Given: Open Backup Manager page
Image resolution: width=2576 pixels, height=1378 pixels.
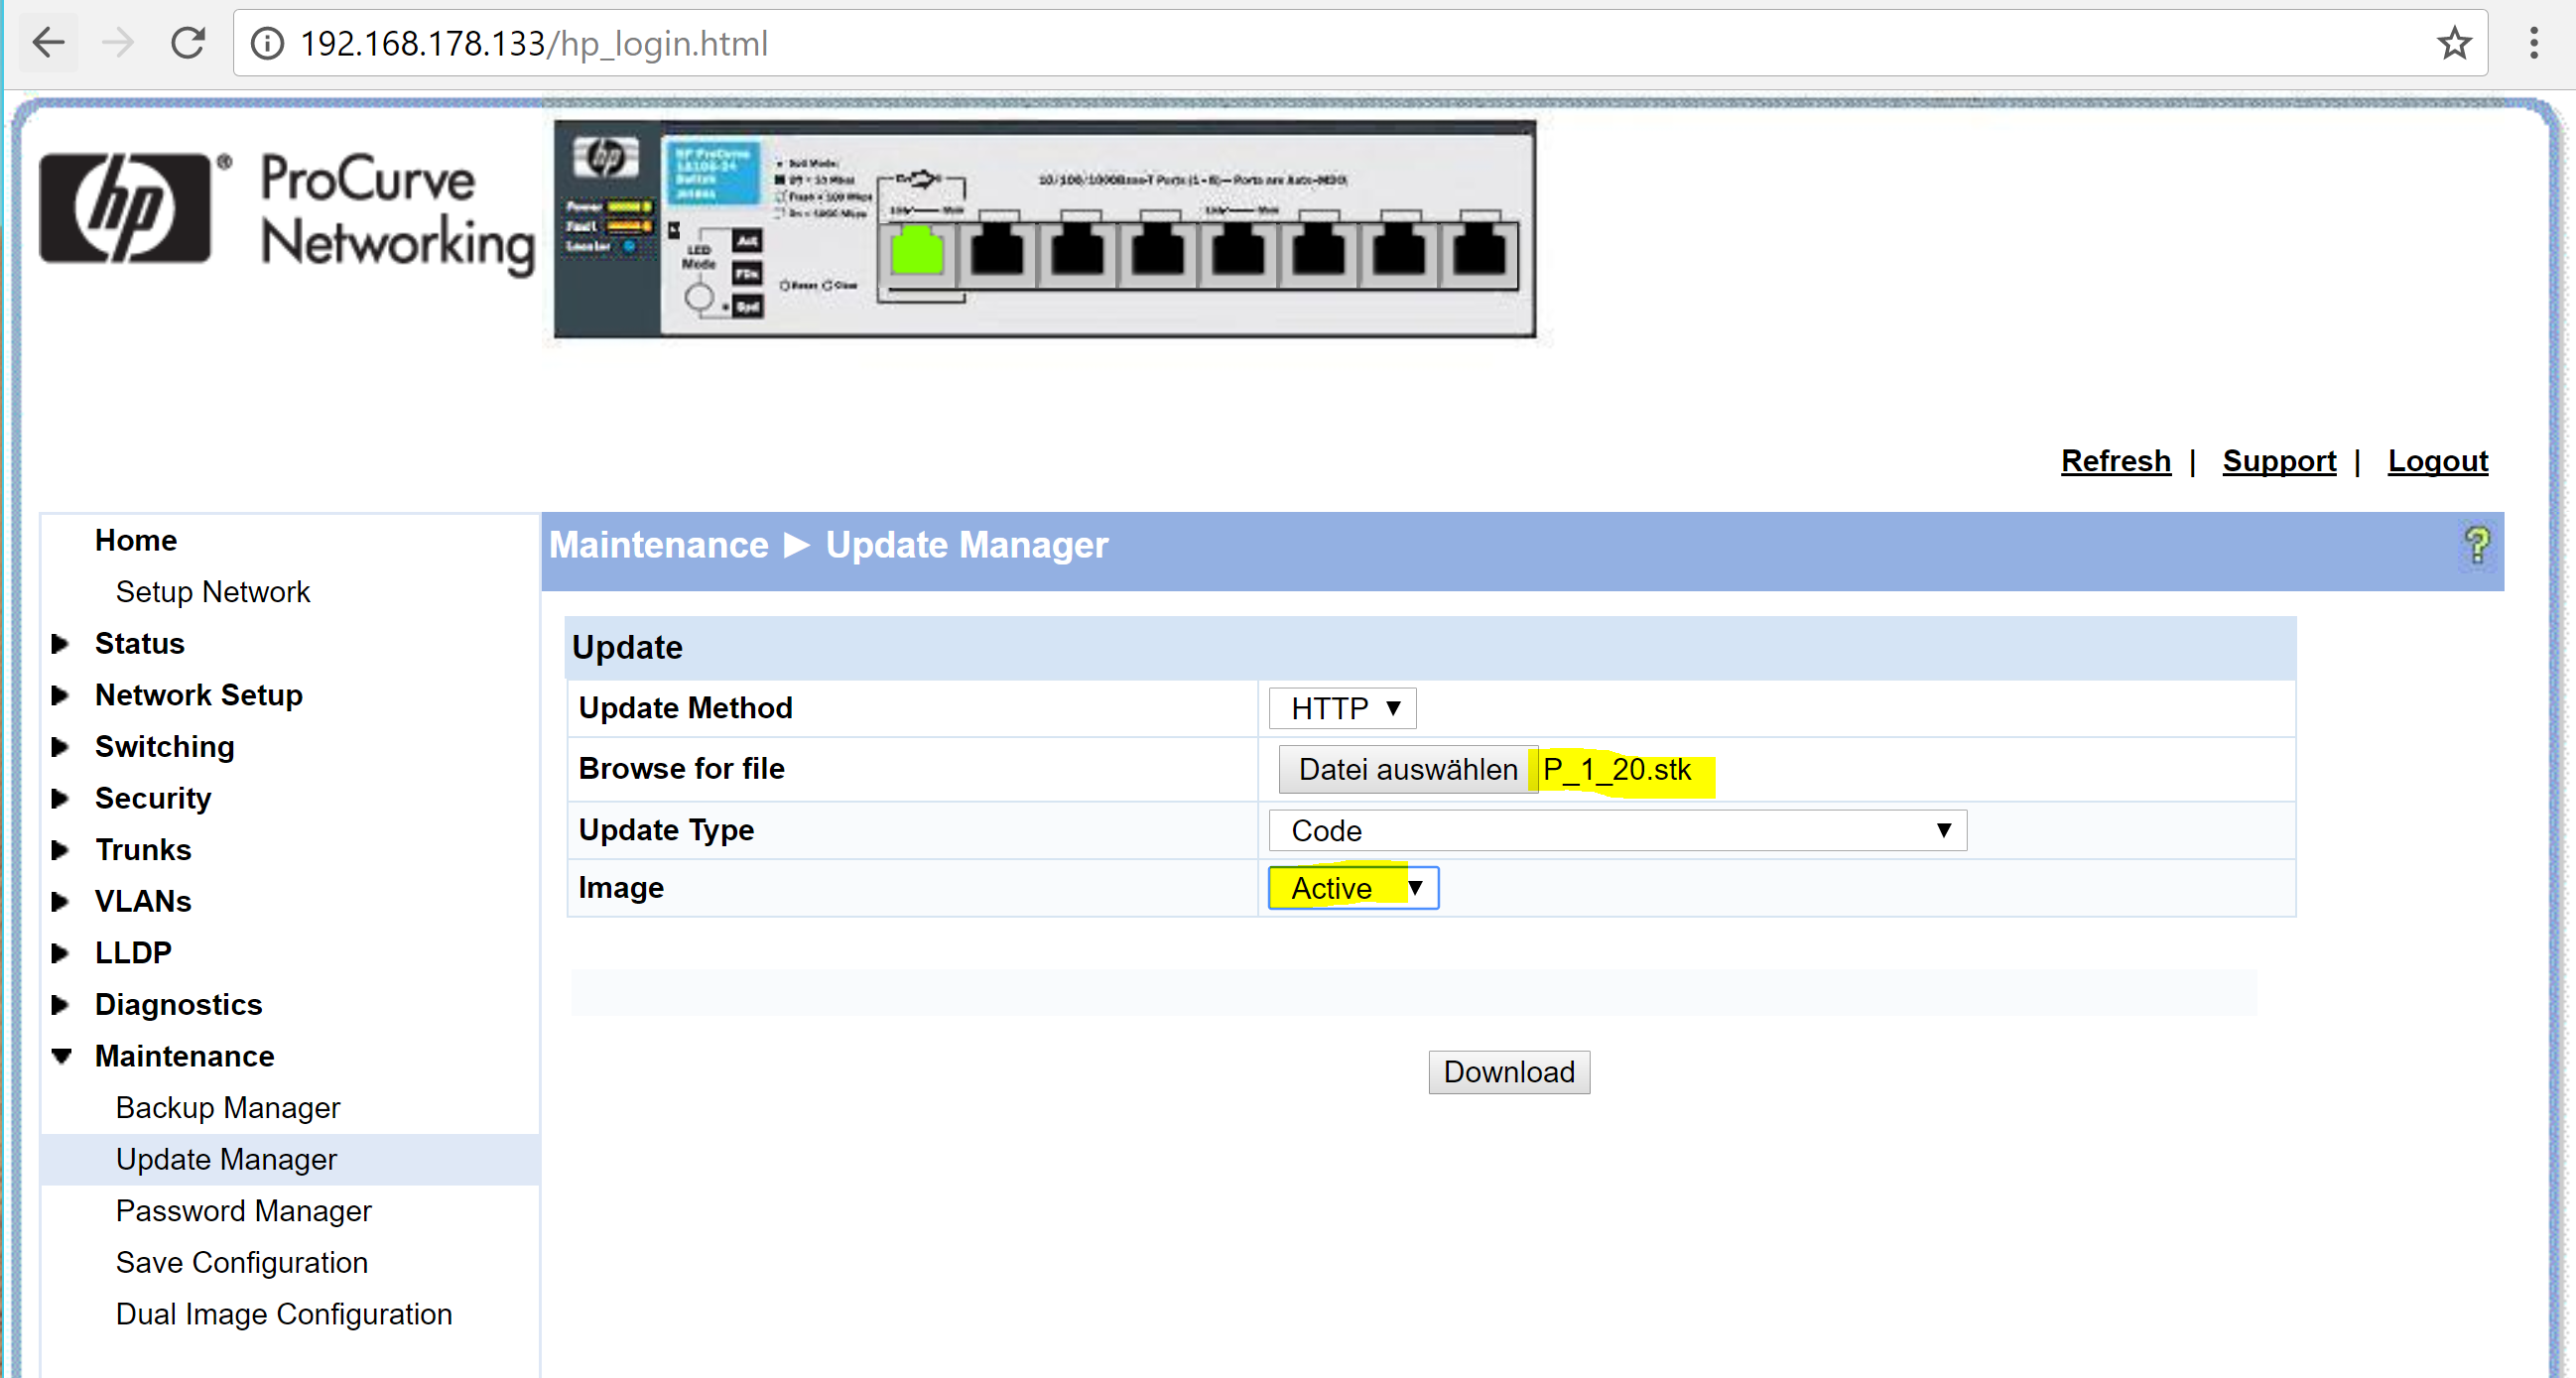Looking at the screenshot, I should click(227, 1108).
